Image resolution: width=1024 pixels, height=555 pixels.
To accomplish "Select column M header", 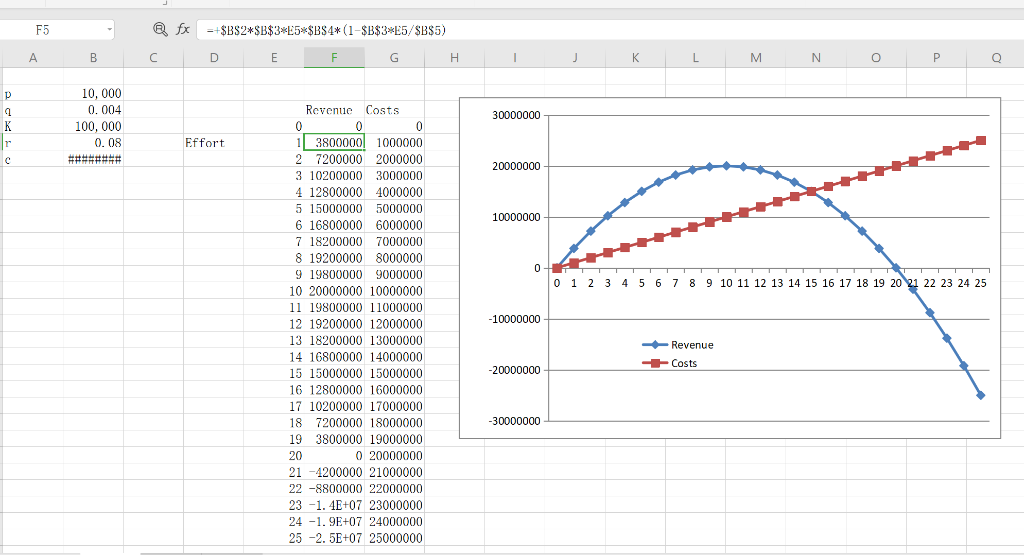I will pyautogui.click(x=756, y=57).
